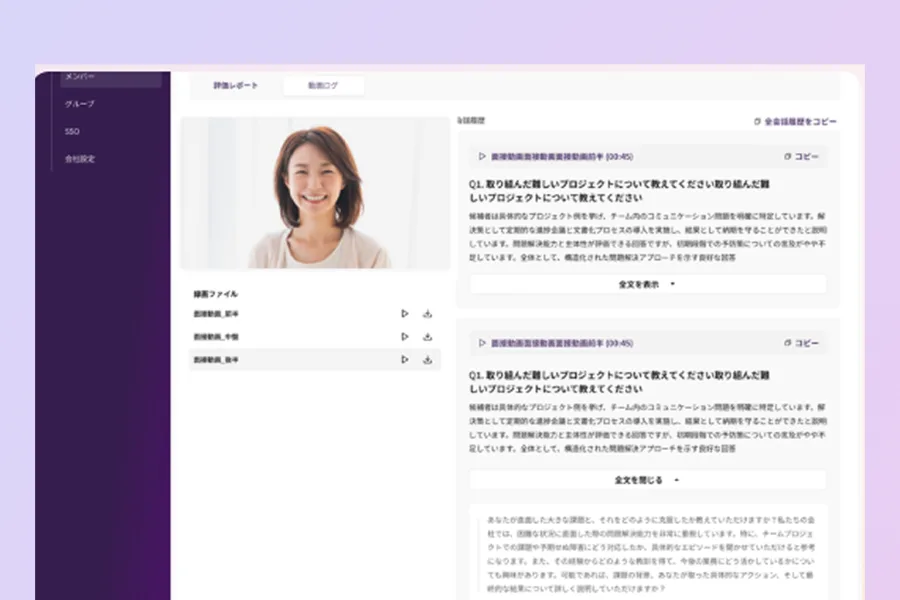Screen dimensions: 900x600
Task: Switch to the 動画ログ tab
Action: point(323,86)
